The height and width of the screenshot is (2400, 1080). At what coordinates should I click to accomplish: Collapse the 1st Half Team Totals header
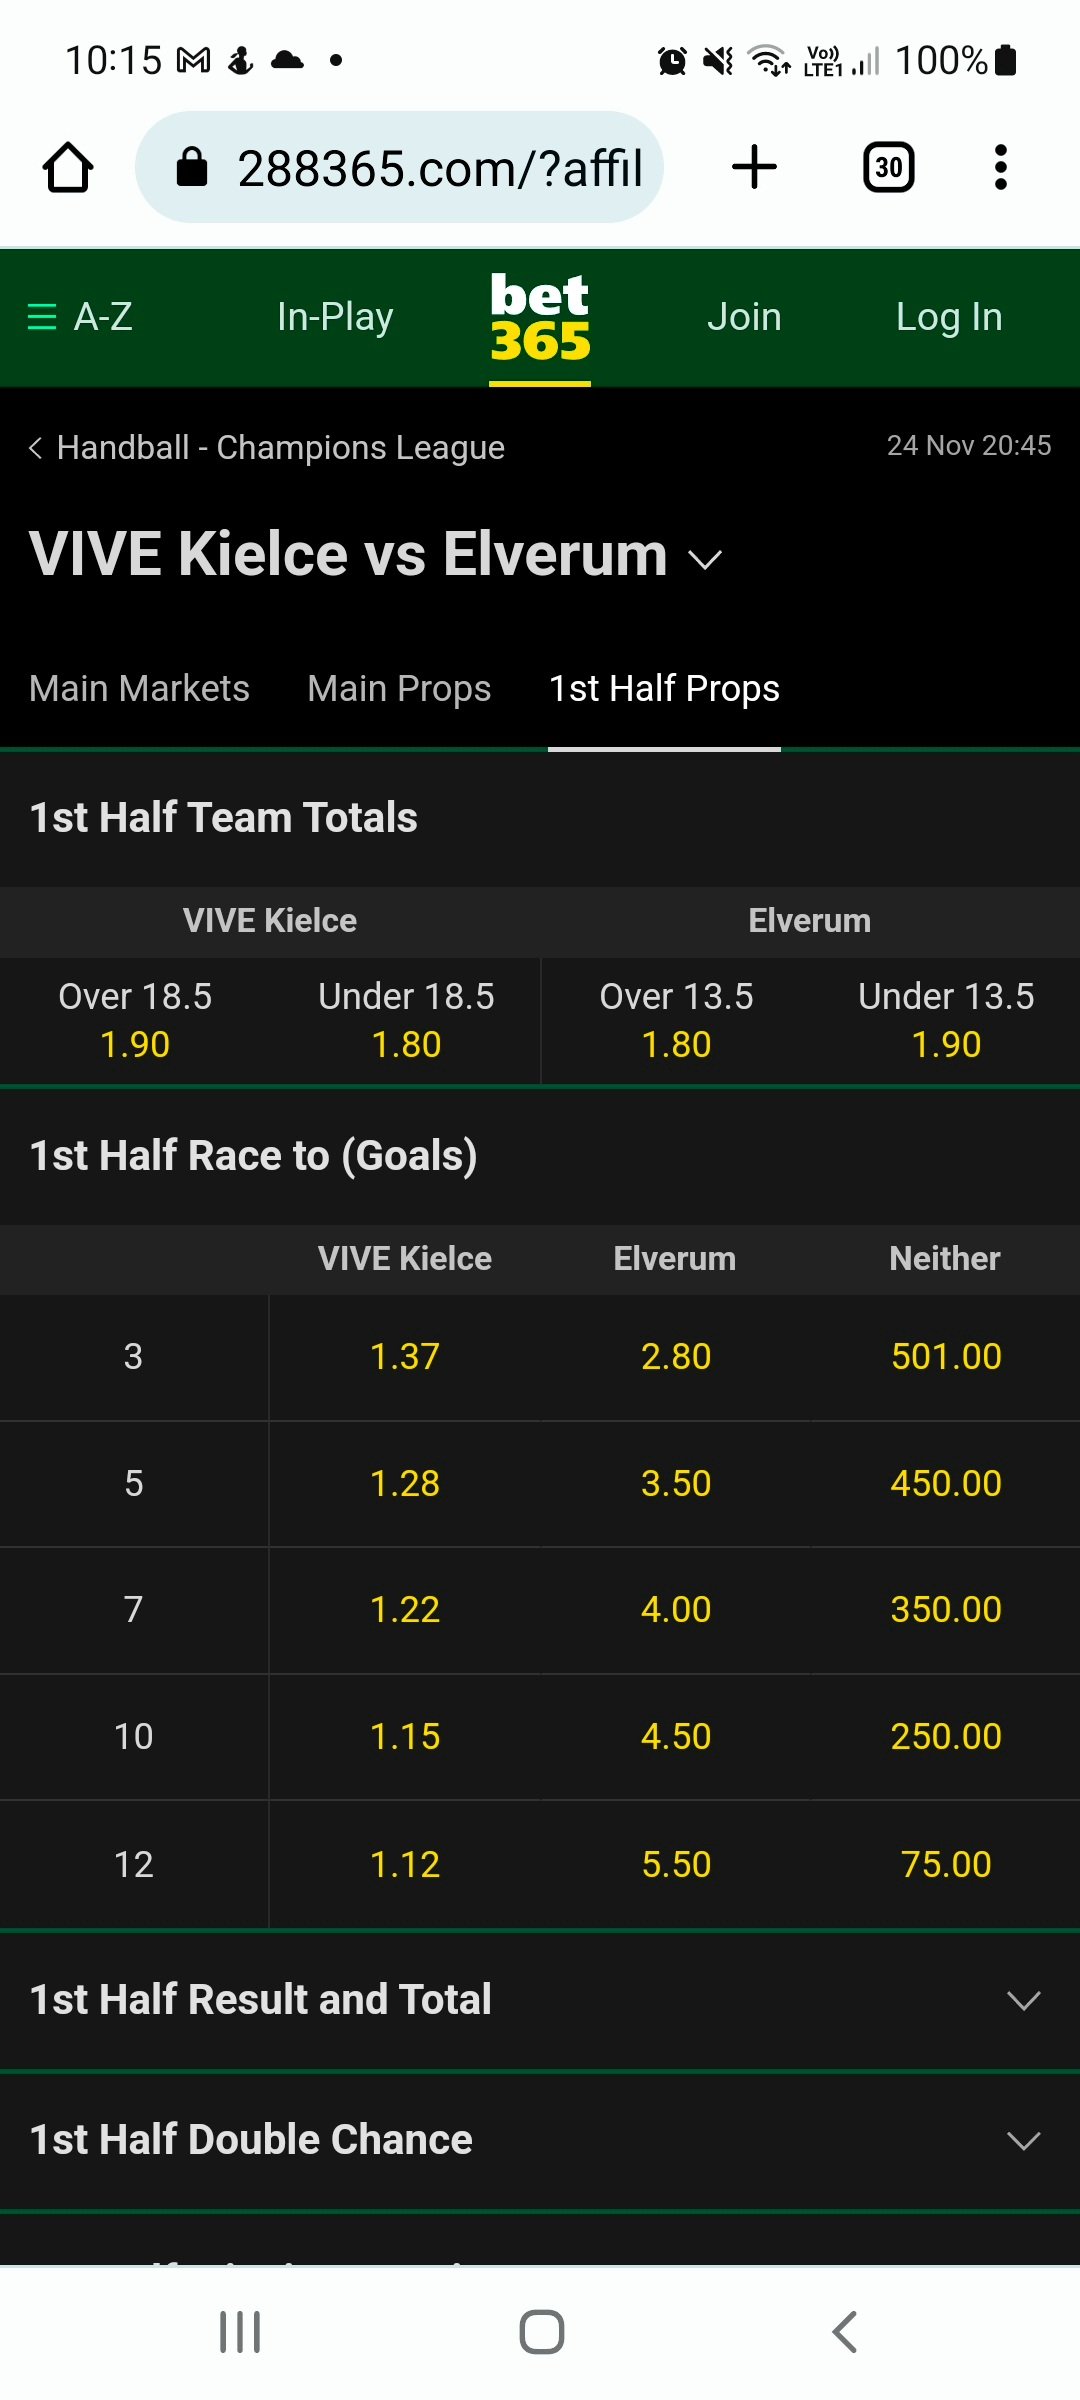540,818
